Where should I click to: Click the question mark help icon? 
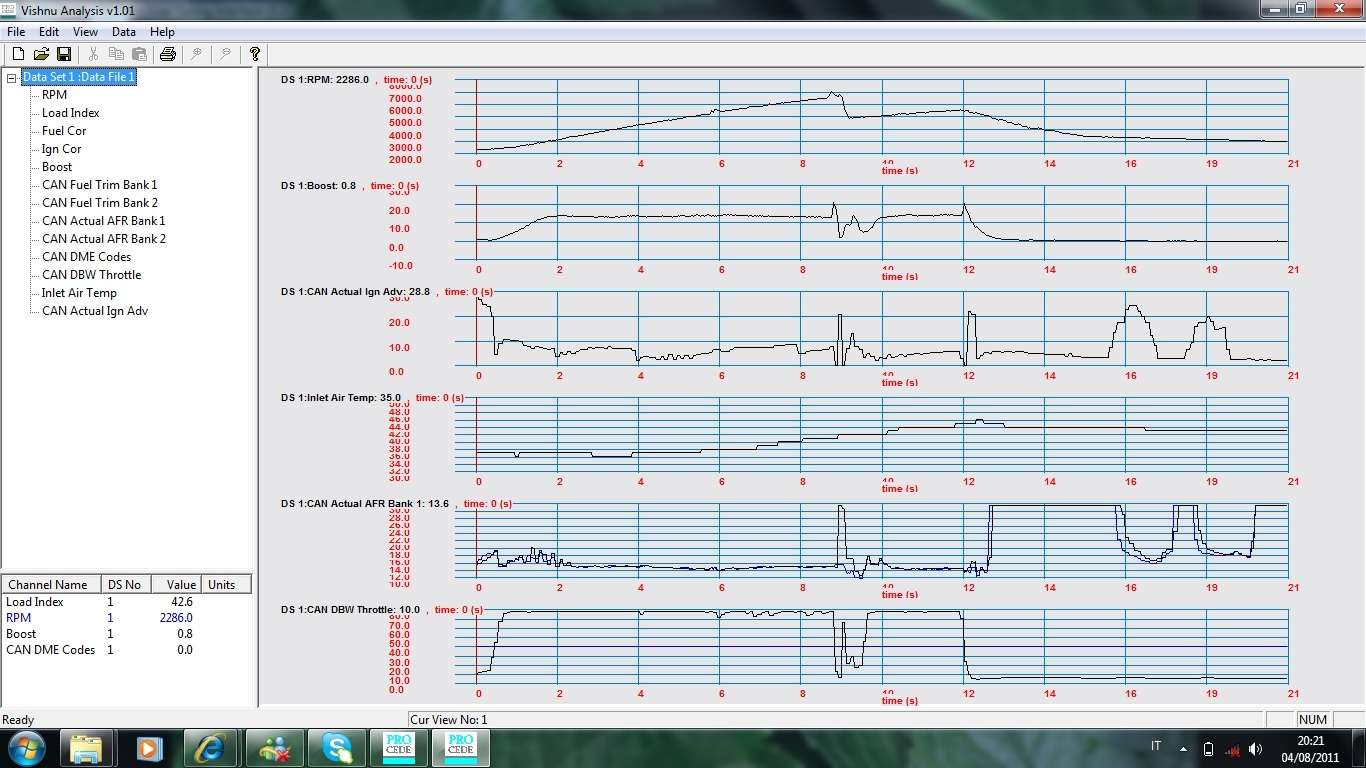click(255, 54)
